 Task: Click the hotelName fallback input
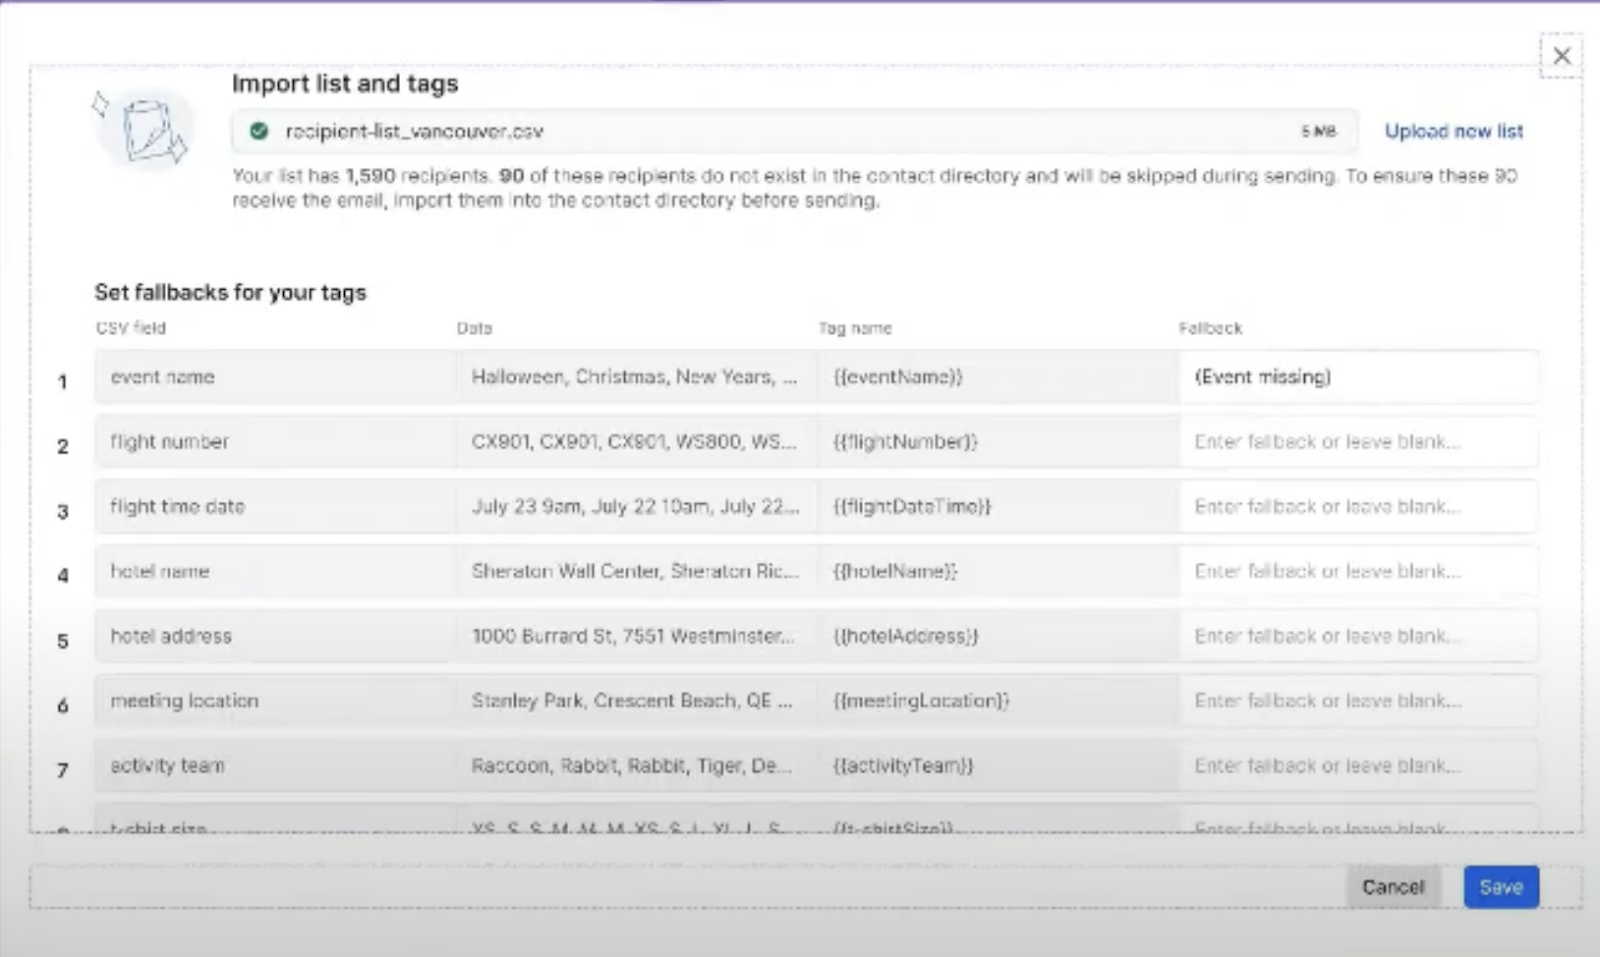[x=1360, y=571]
